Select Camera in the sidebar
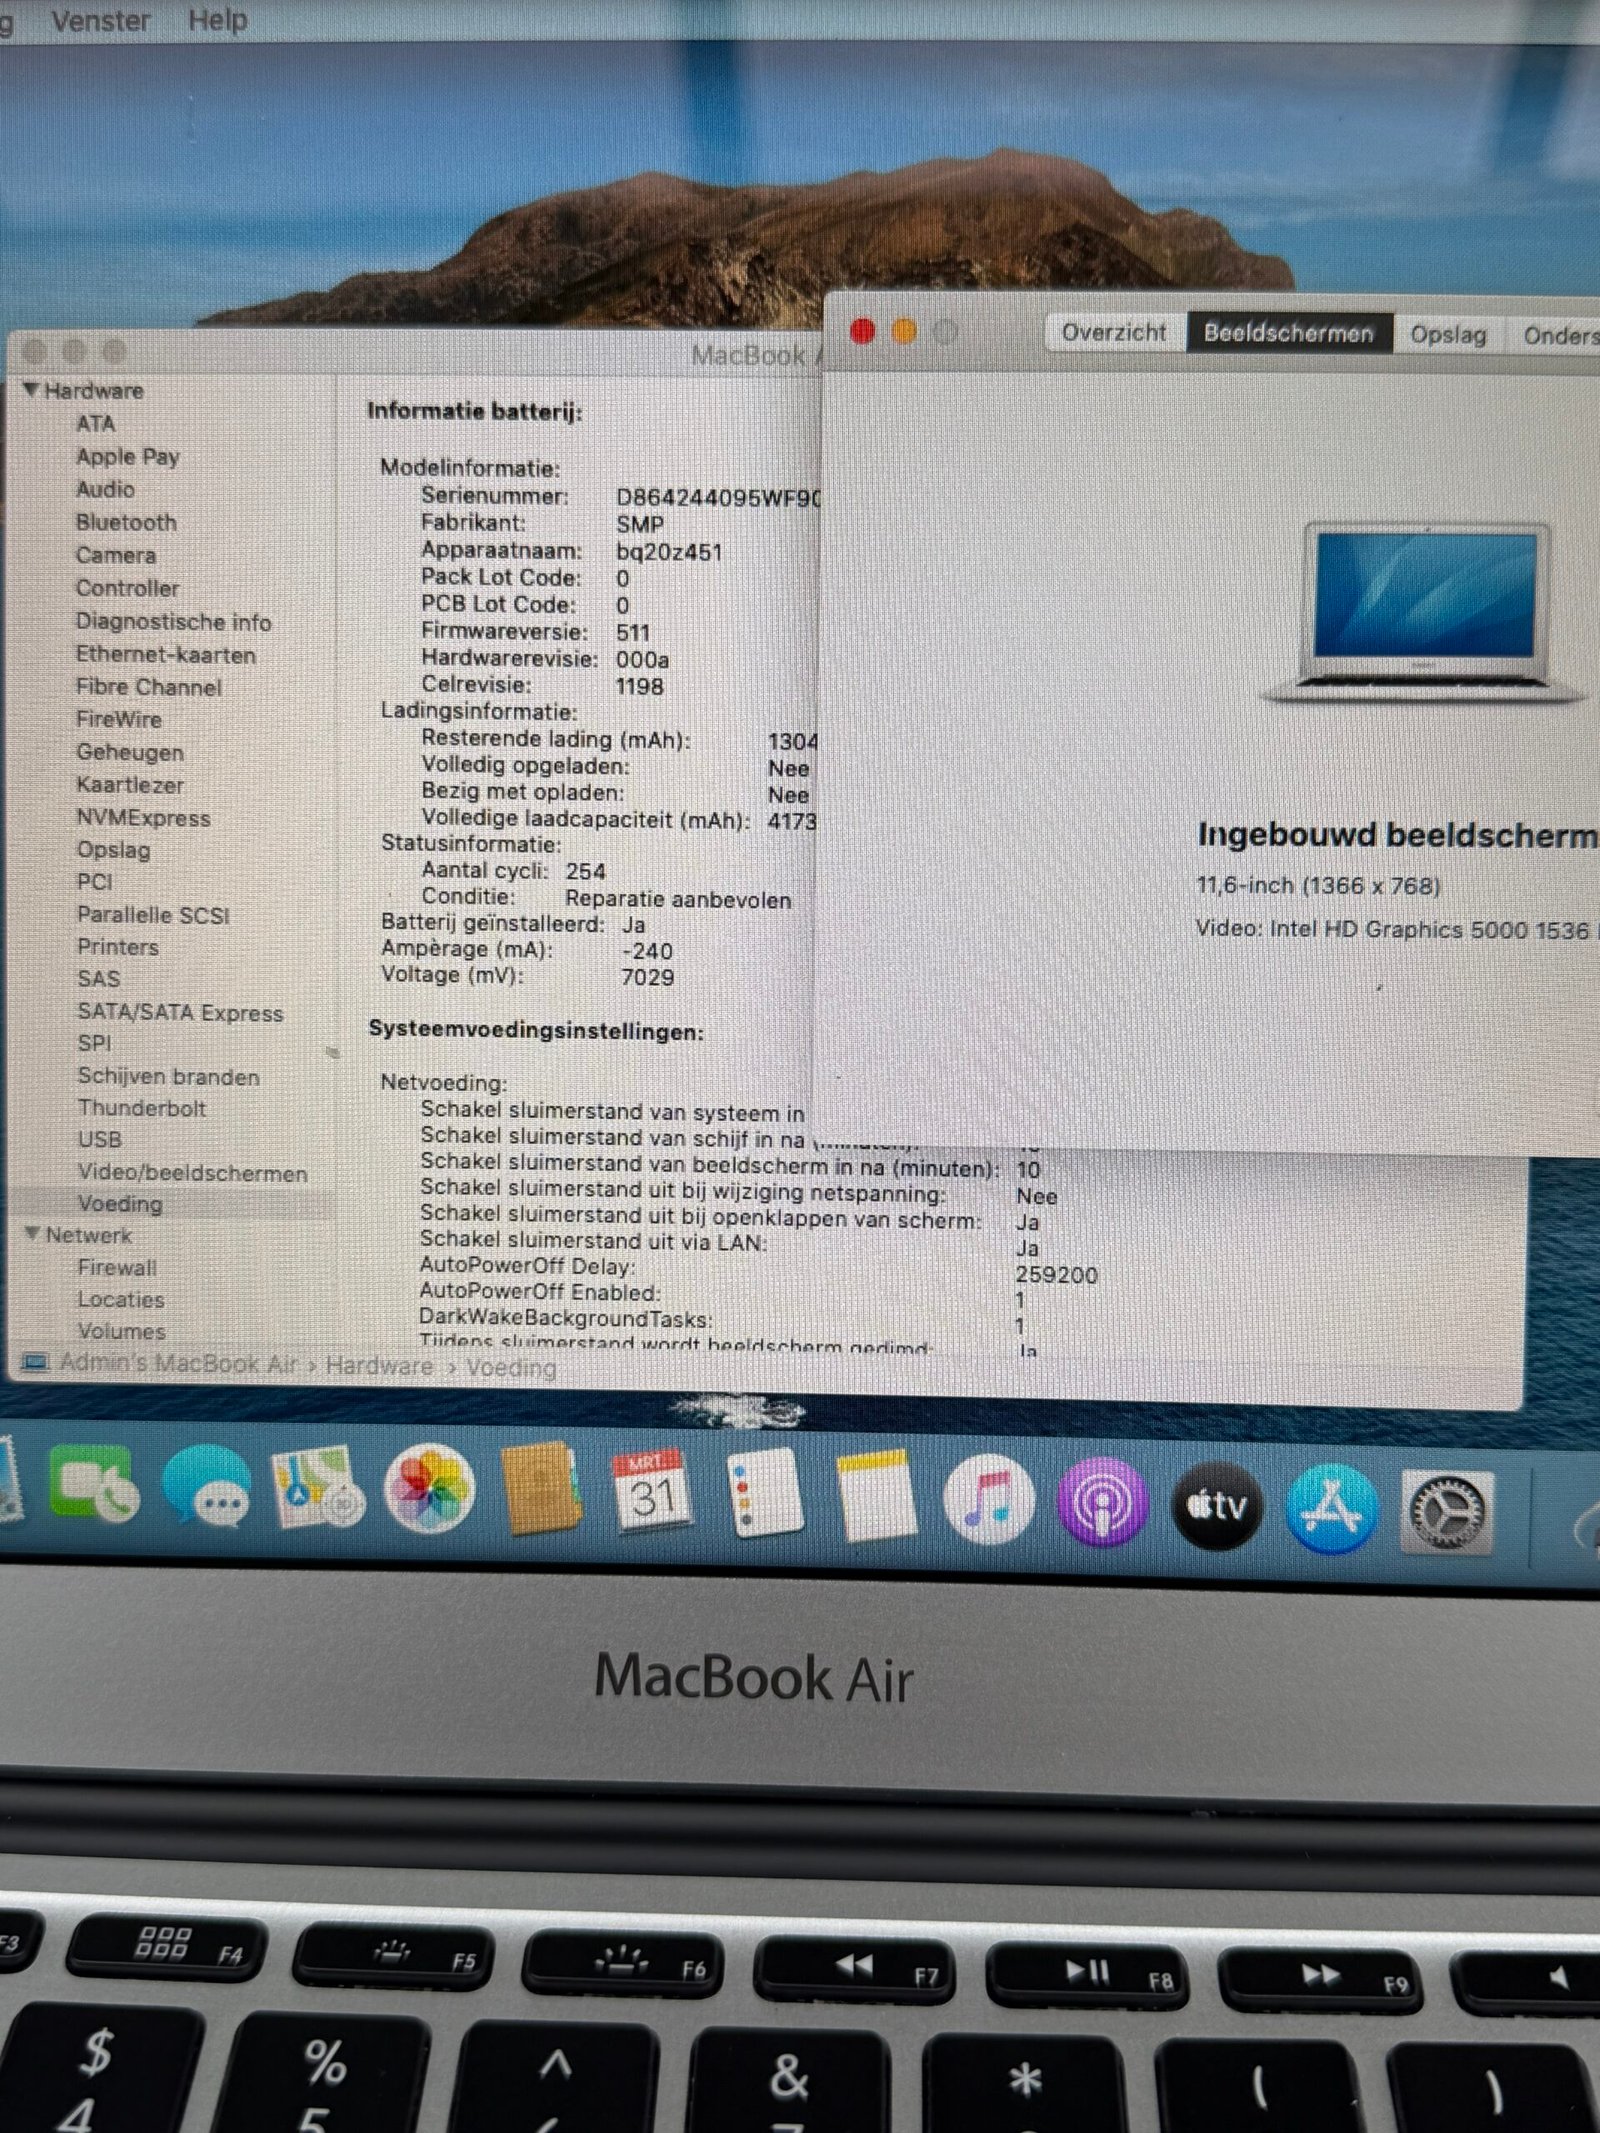Screen dimensions: 1600x2133 pyautogui.click(x=116, y=555)
